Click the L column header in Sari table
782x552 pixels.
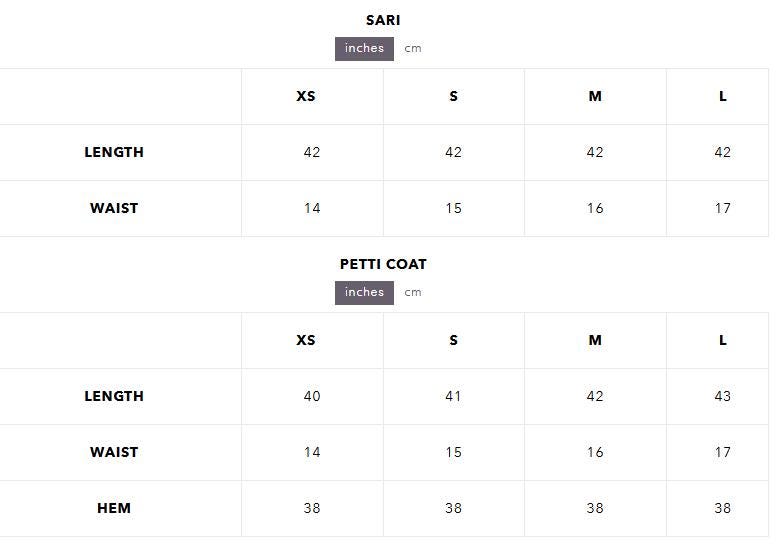(x=723, y=96)
